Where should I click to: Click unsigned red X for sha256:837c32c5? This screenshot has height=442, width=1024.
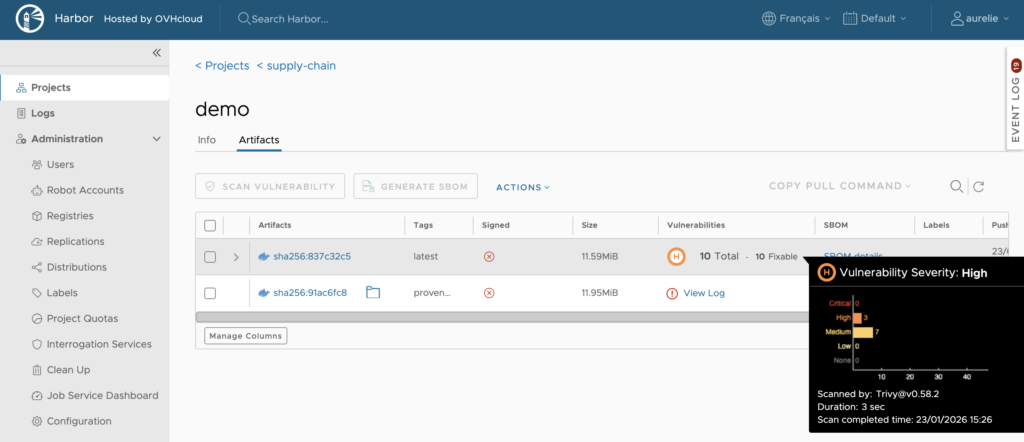click(489, 257)
